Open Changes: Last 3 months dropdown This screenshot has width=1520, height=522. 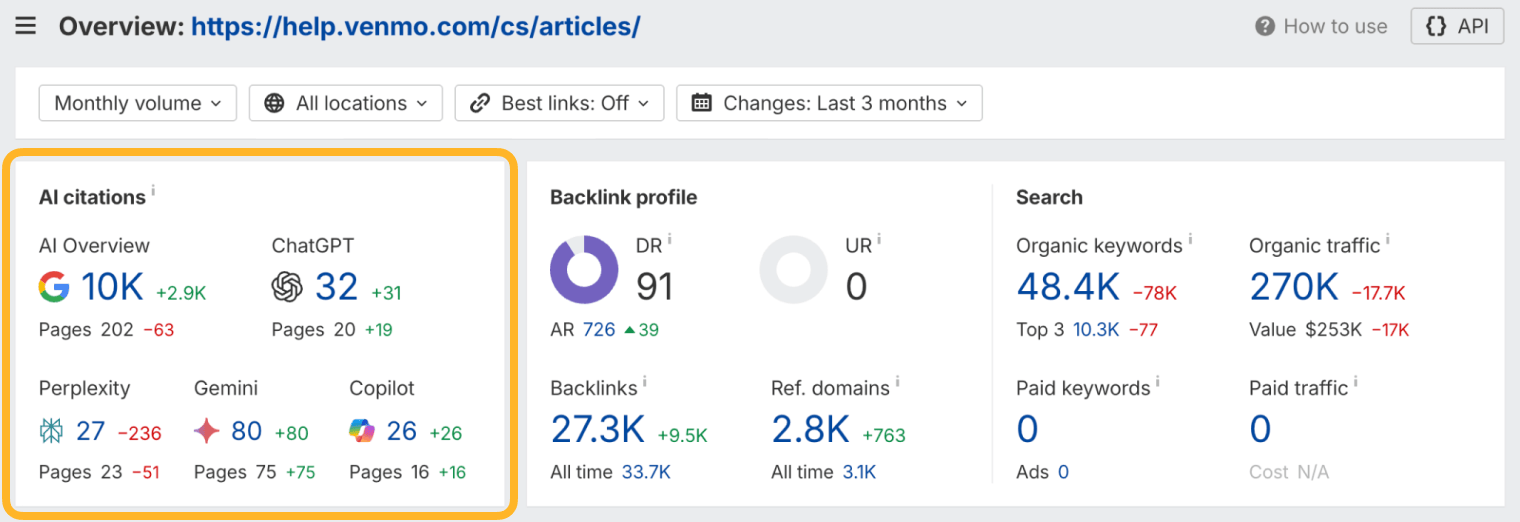pyautogui.click(x=829, y=103)
